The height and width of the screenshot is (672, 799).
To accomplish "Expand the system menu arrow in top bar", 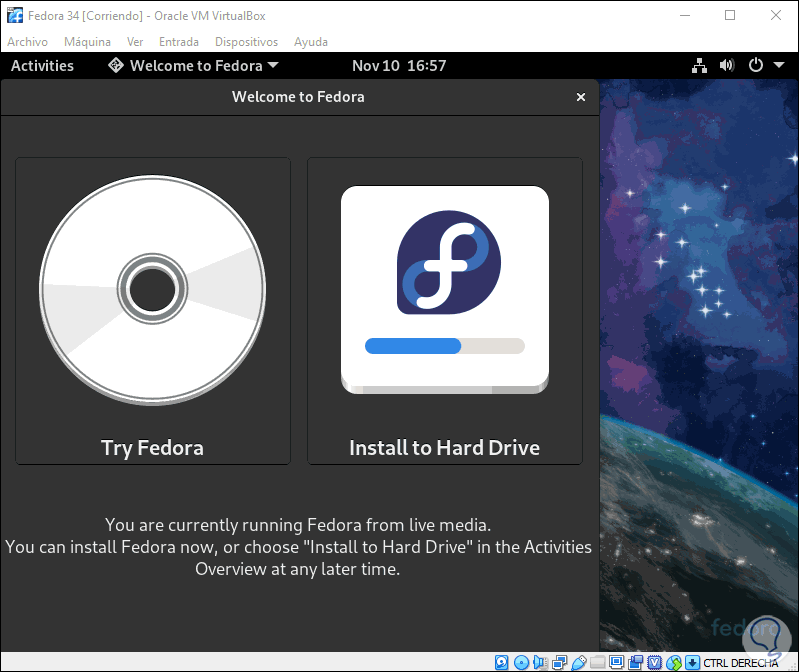I will click(779, 65).
